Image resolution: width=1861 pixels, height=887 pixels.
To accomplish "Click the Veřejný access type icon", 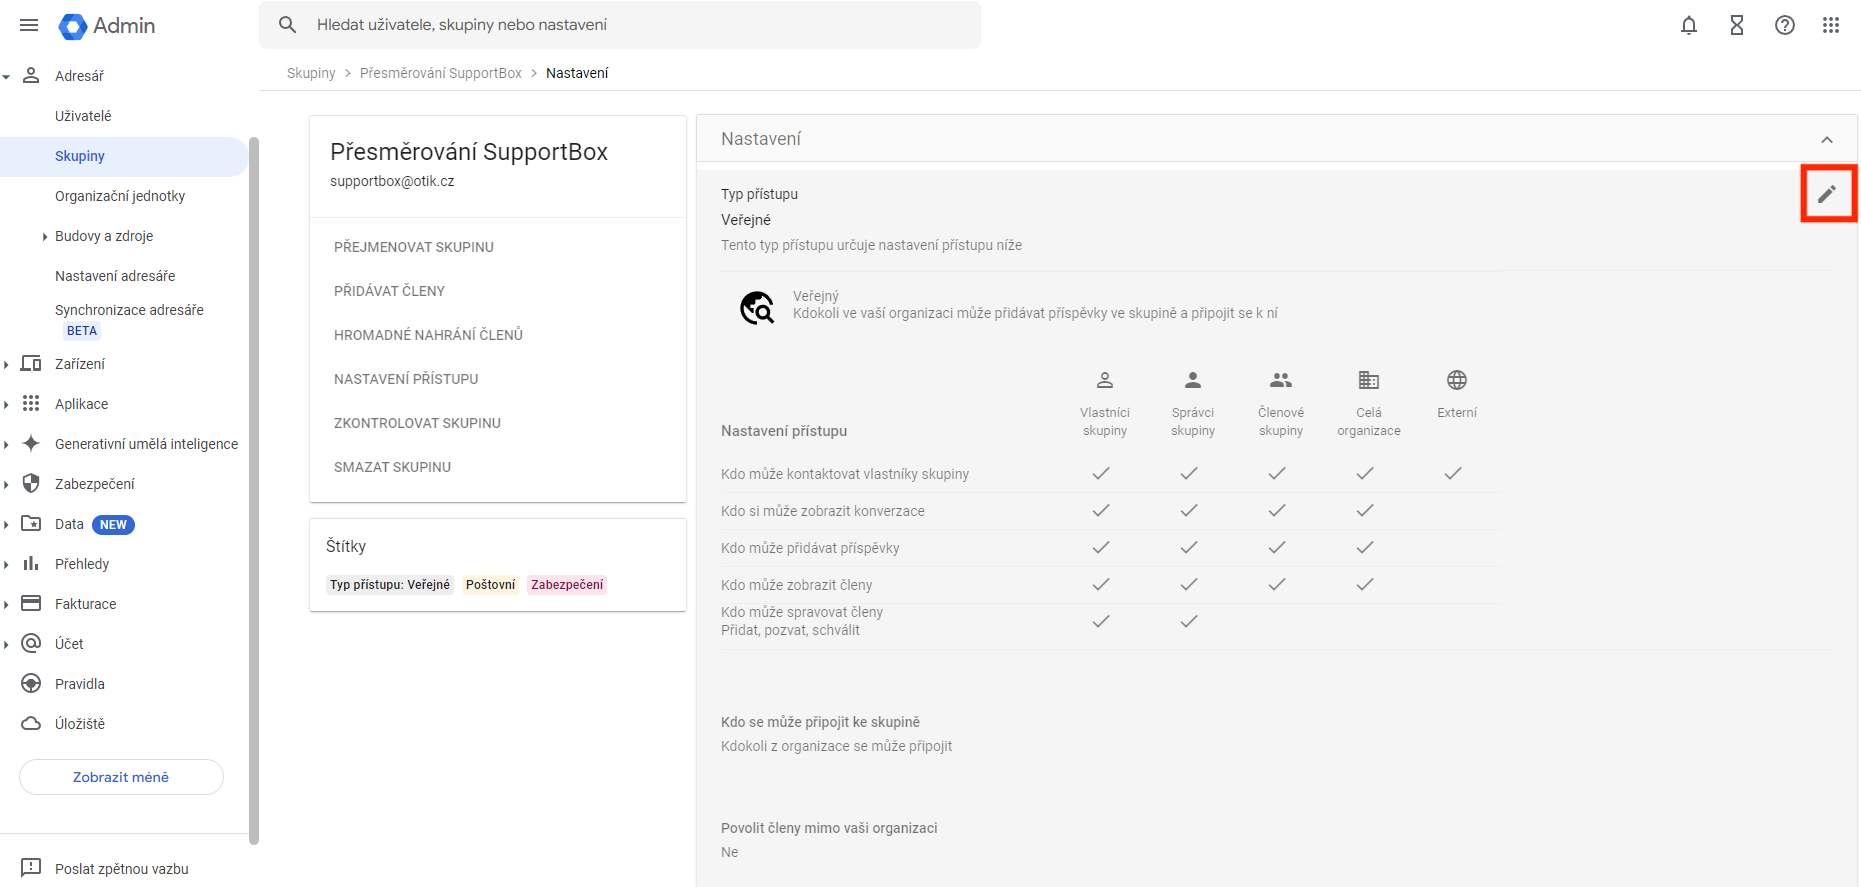I will 757,308.
